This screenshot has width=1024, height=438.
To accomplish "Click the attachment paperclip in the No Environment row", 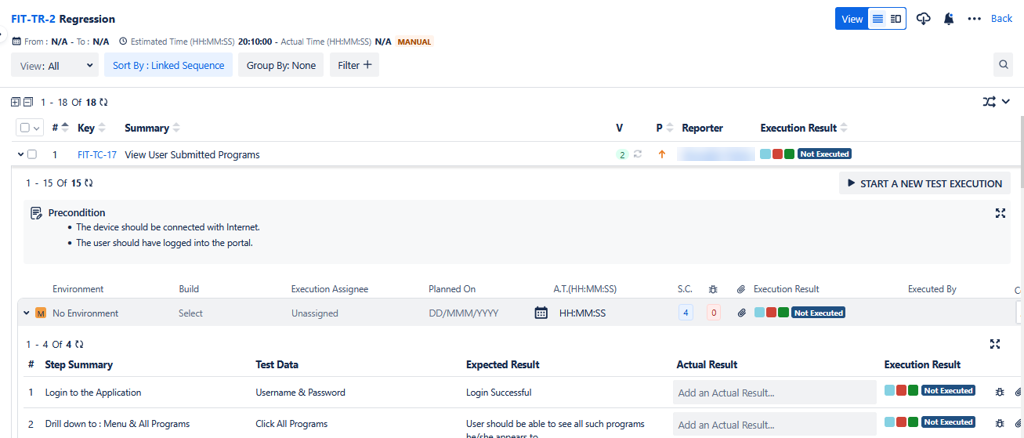I will click(741, 313).
